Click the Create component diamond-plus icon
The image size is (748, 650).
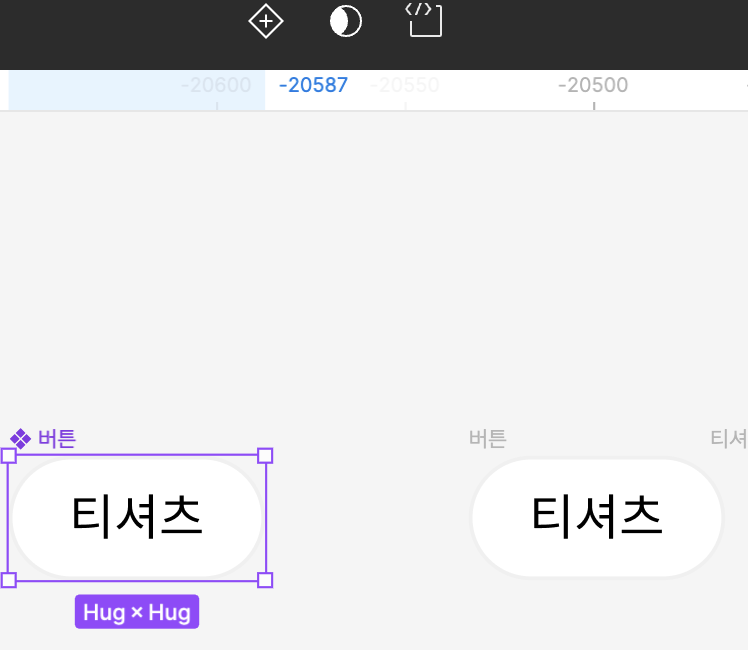tap(266, 21)
